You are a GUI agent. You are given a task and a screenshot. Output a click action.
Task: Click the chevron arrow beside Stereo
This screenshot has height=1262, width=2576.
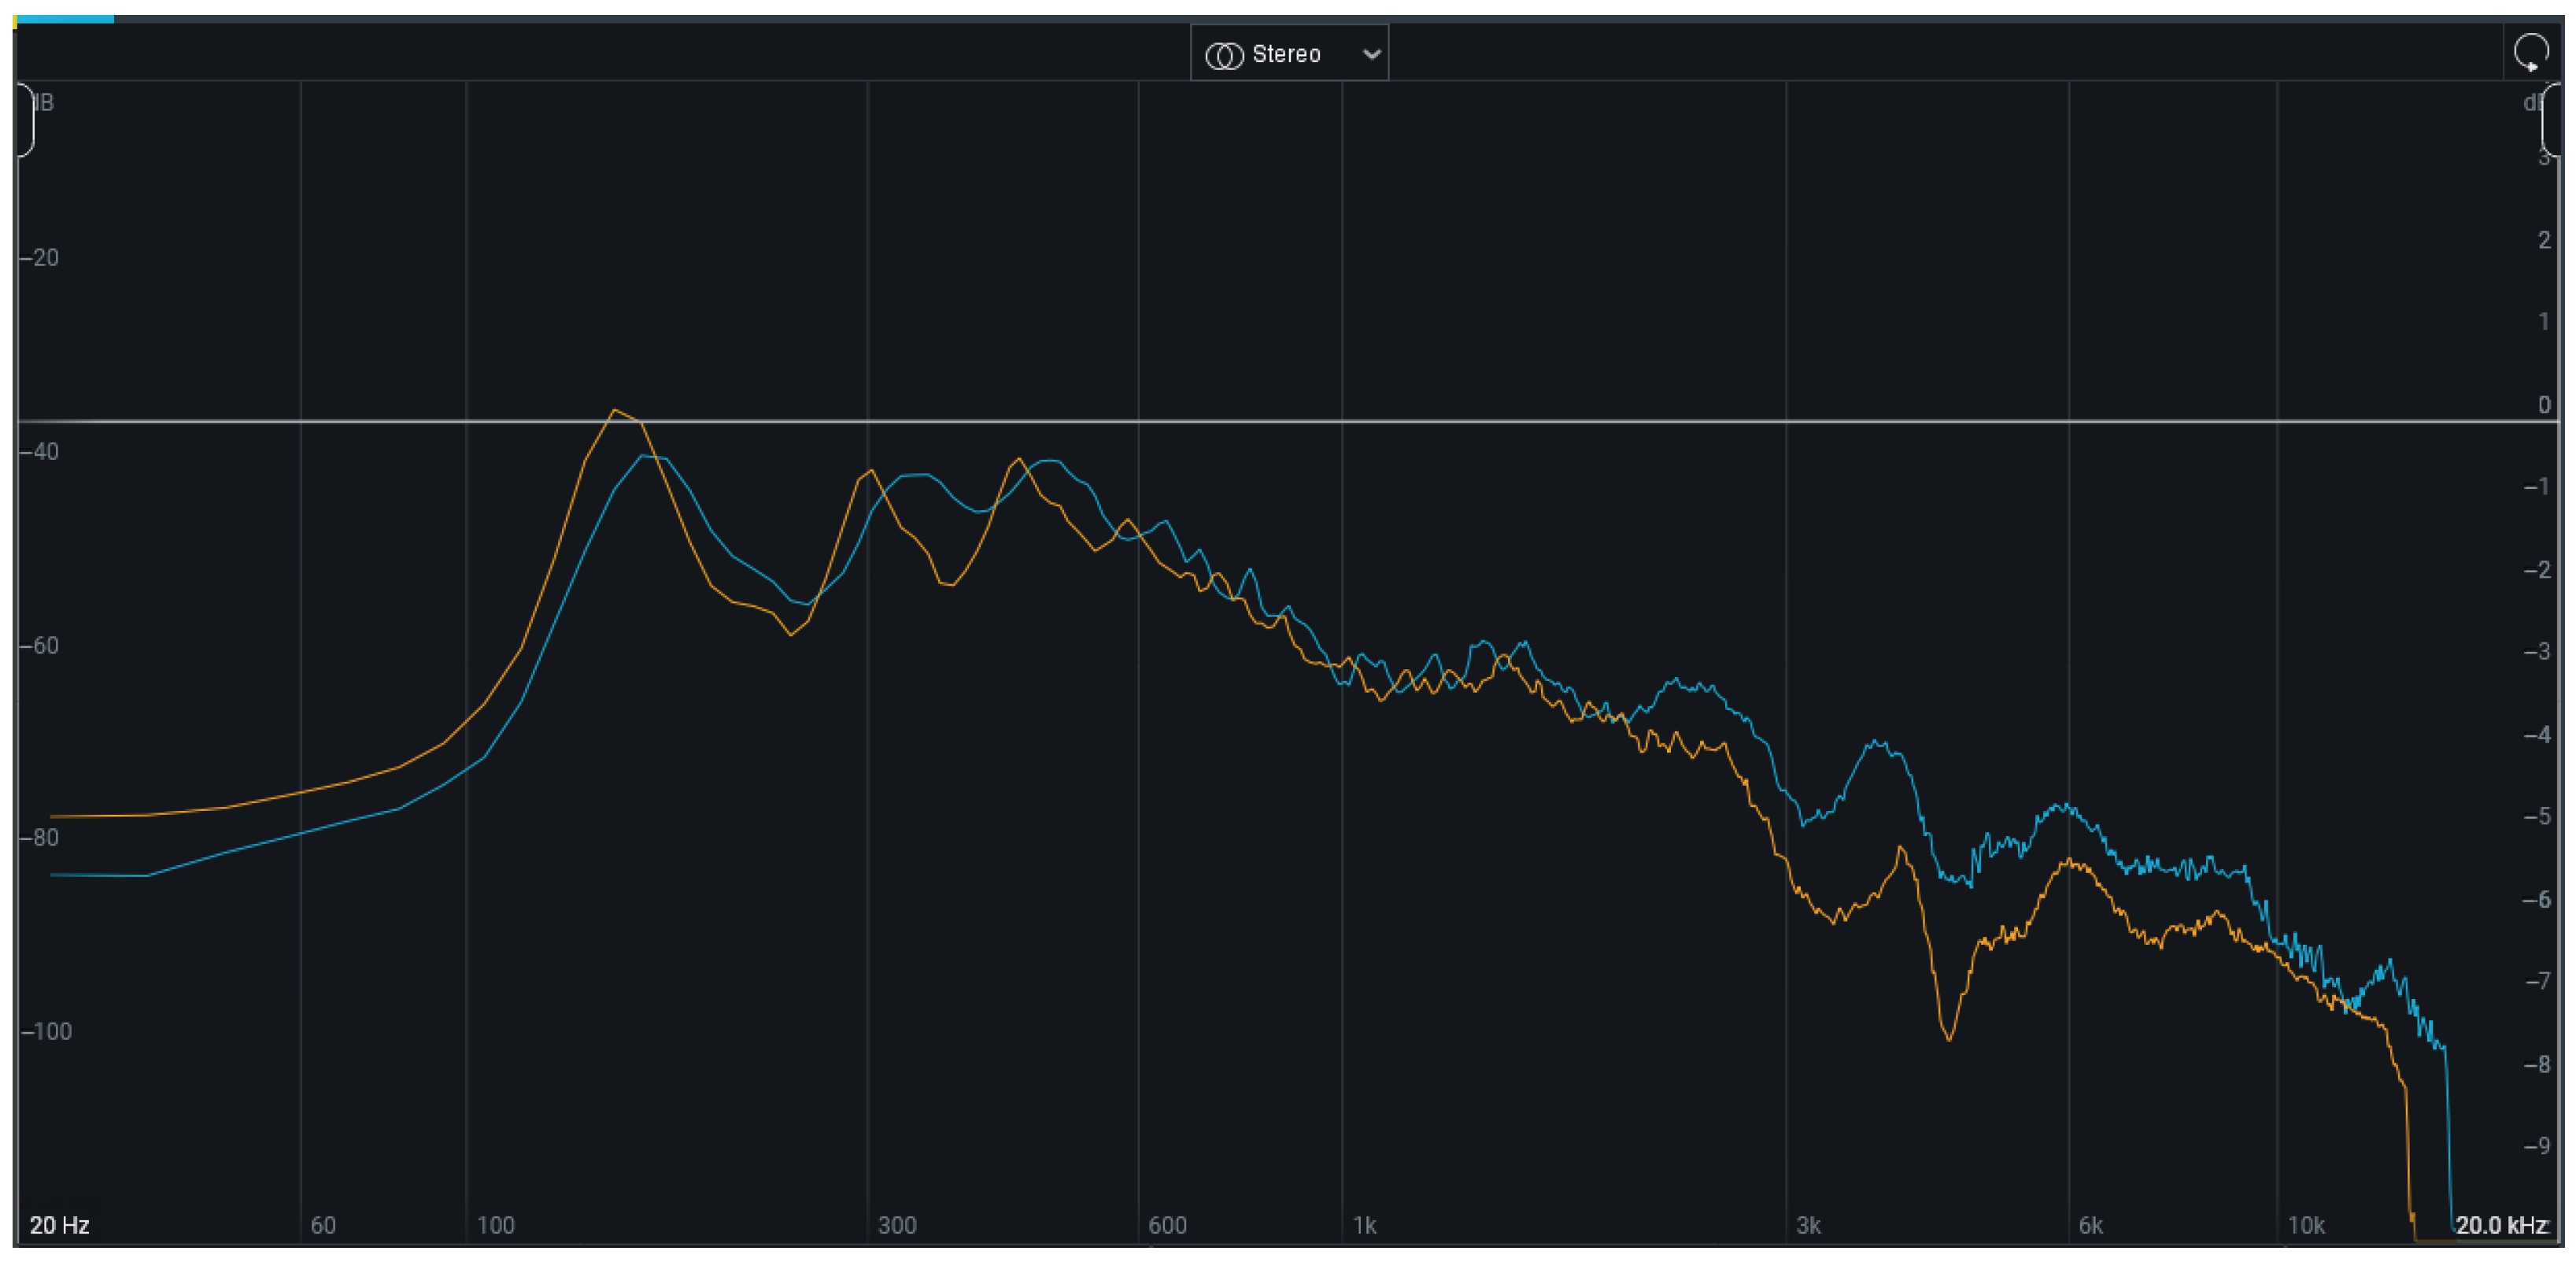click(x=1372, y=55)
